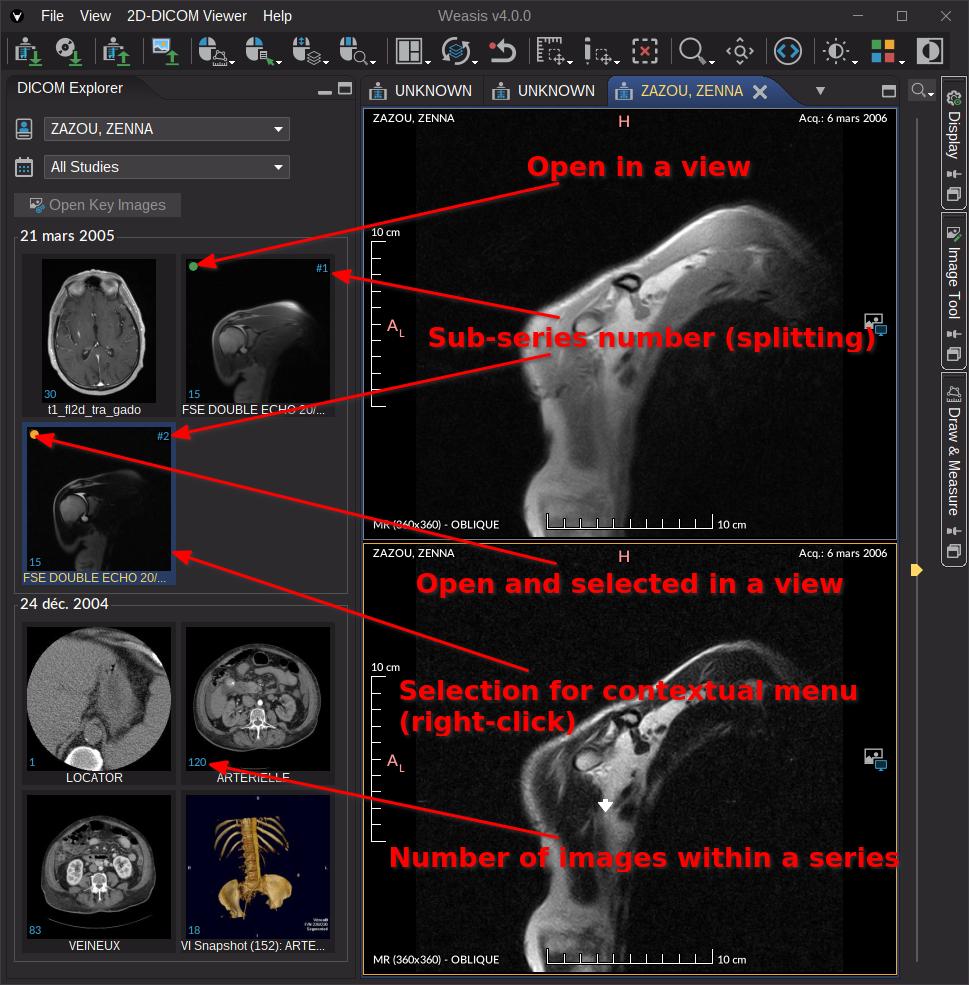The height and width of the screenshot is (985, 969).
Task: Toggle the blue scroll synchronization button
Action: tap(788, 51)
